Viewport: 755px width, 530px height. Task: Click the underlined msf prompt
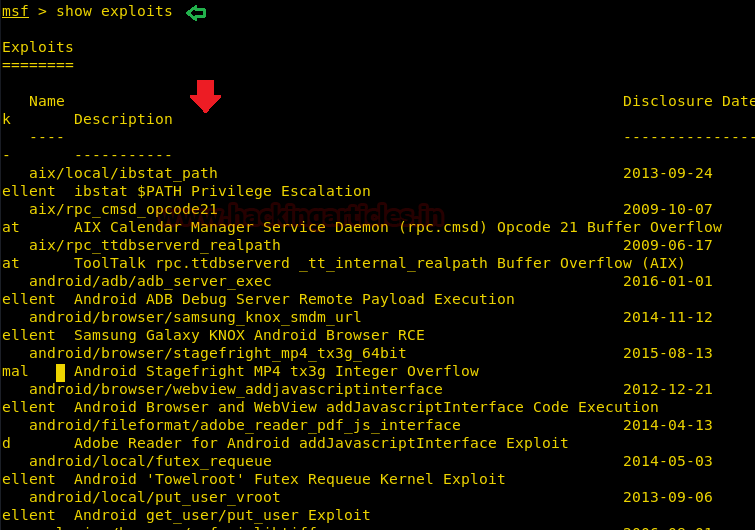15,11
